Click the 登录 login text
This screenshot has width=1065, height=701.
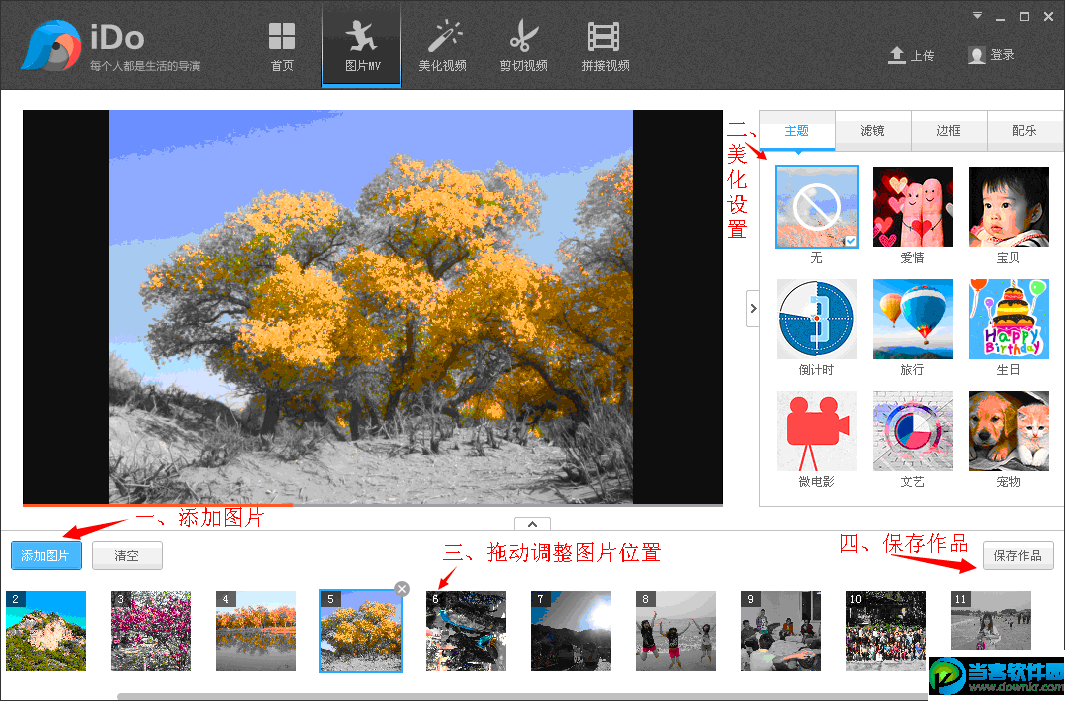(x=1003, y=55)
